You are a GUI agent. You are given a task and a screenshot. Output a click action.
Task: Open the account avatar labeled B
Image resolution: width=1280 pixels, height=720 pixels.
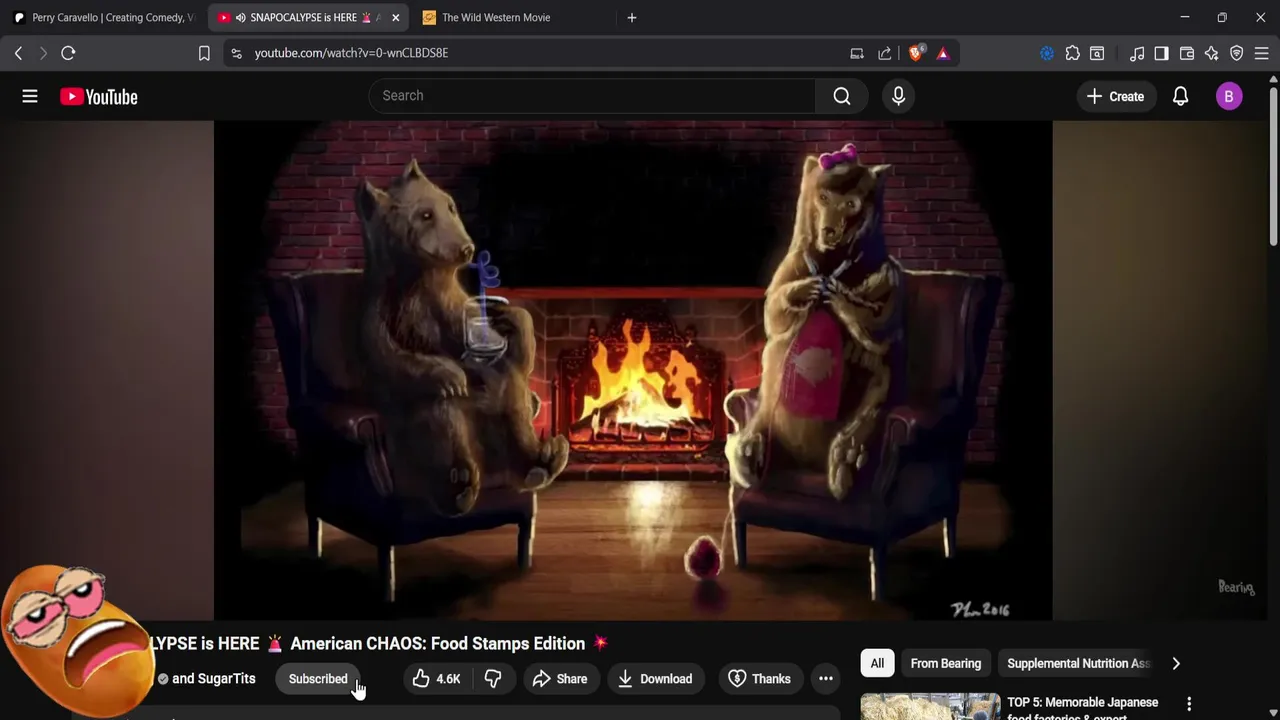[x=1229, y=96]
